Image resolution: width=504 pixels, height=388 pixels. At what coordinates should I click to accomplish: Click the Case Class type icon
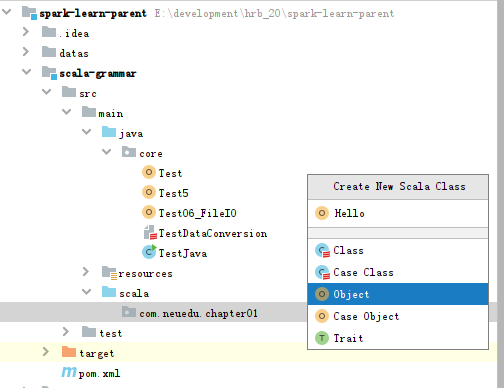pos(322,273)
